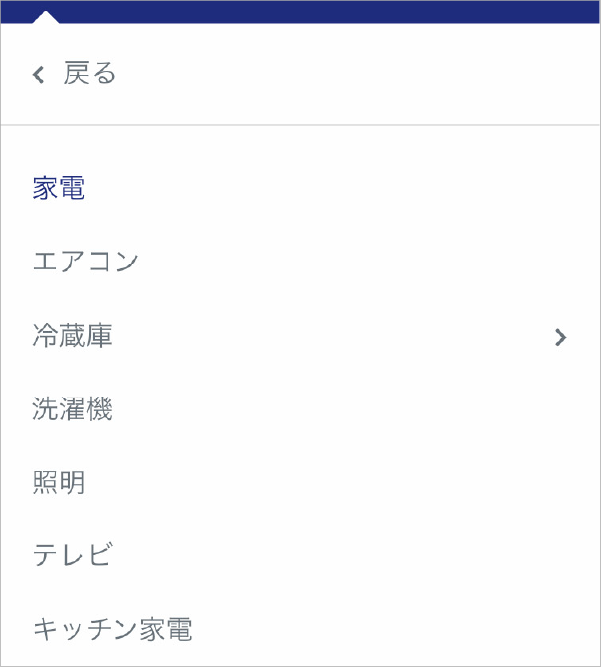Select the キッチン家電 category
This screenshot has width=601, height=667.
pyautogui.click(x=113, y=629)
